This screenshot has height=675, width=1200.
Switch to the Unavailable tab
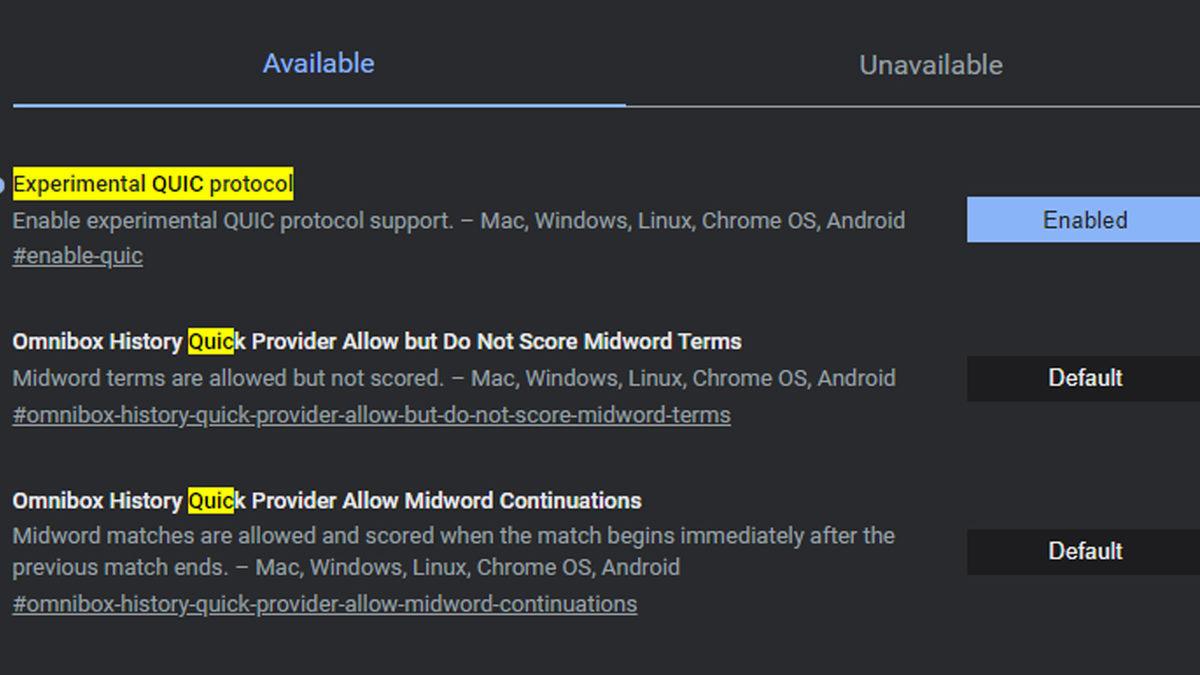coord(930,65)
